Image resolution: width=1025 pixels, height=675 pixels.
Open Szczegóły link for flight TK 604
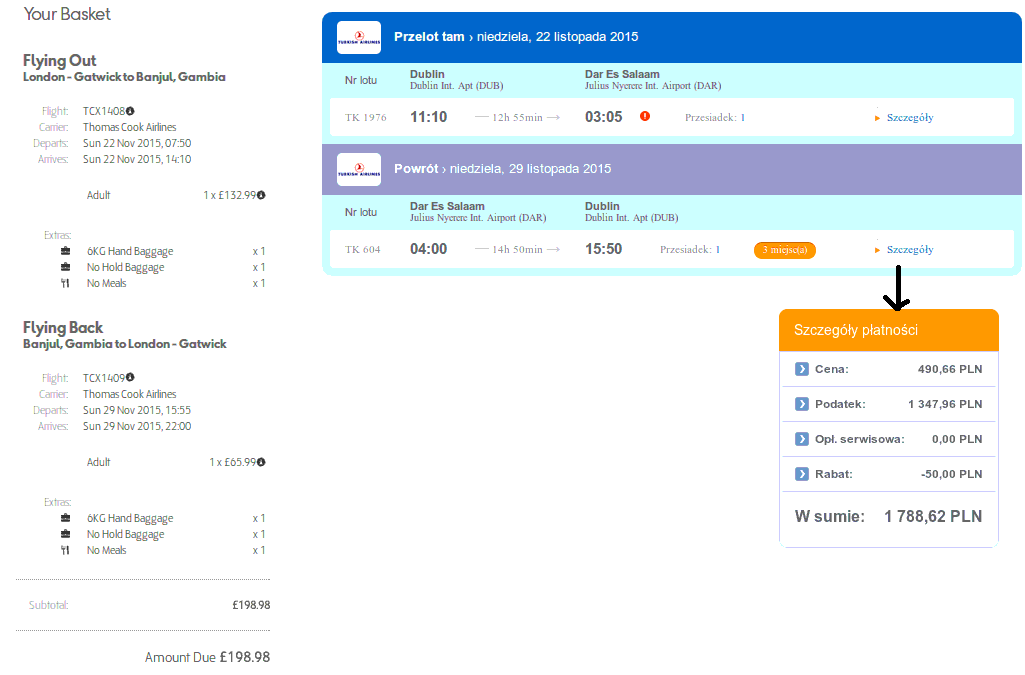tap(910, 250)
